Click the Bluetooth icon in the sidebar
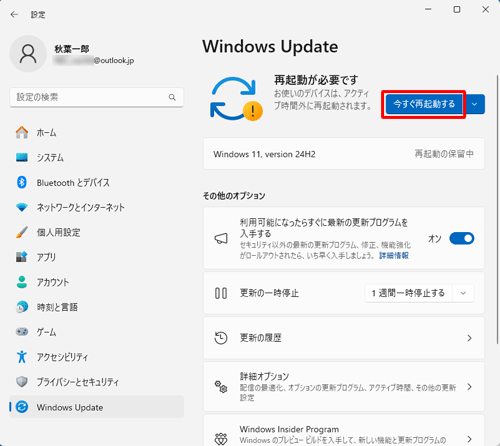Screen dimensions: 500x446 tap(22, 182)
